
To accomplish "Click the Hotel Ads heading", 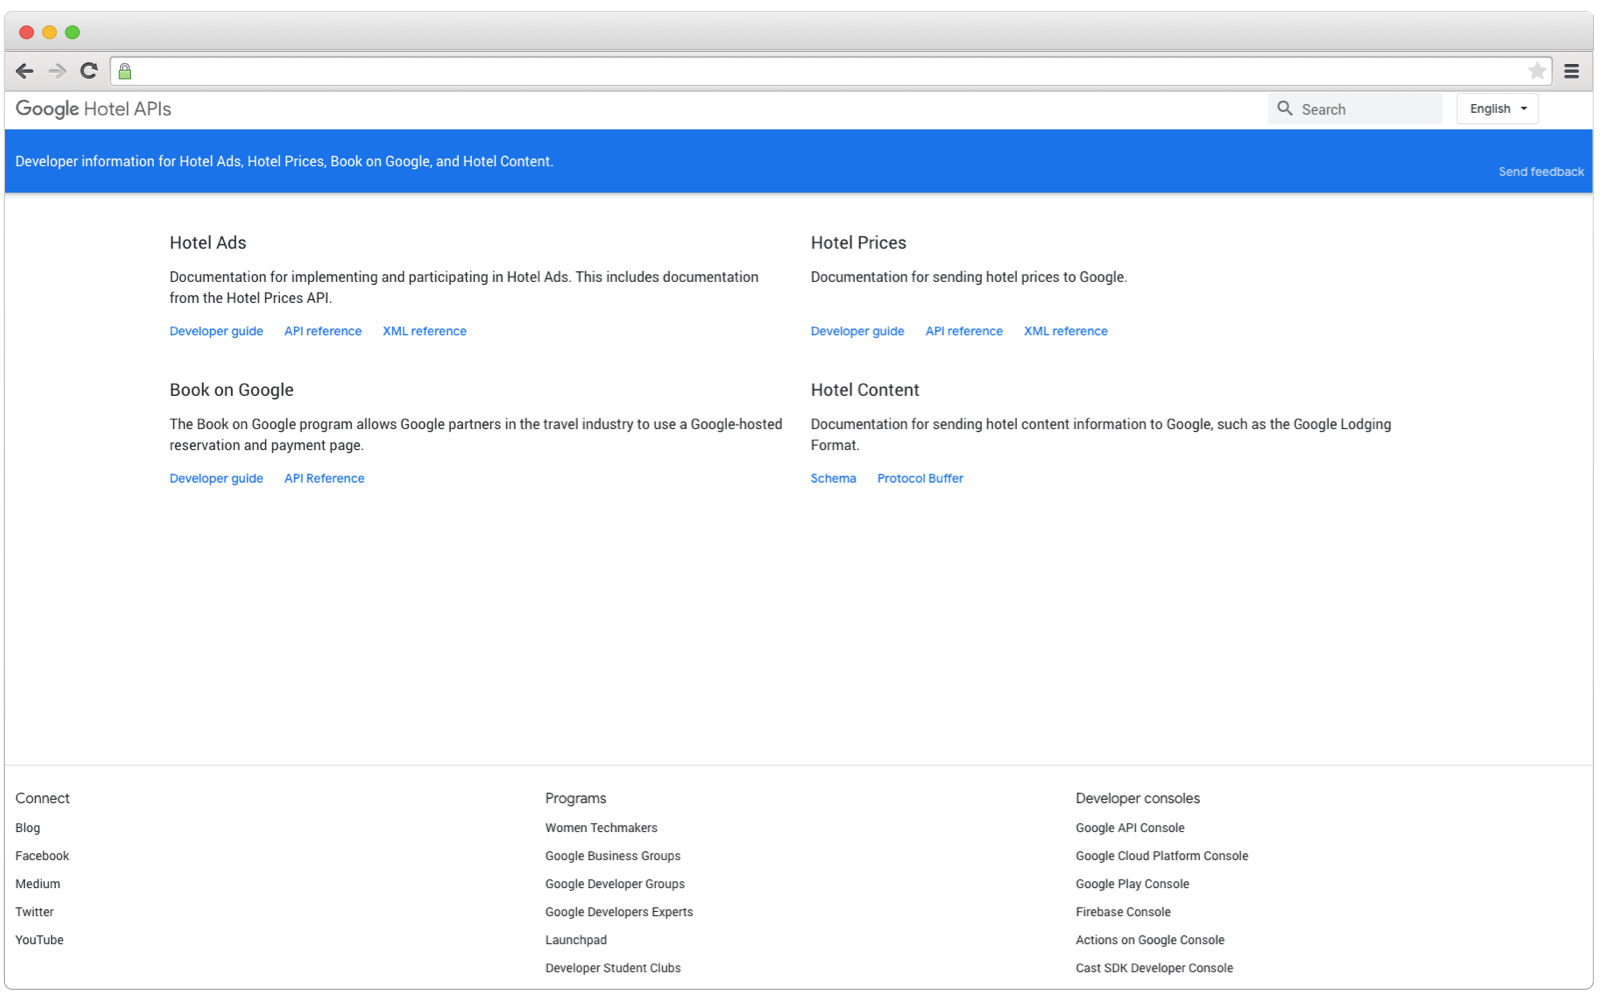I will [208, 243].
